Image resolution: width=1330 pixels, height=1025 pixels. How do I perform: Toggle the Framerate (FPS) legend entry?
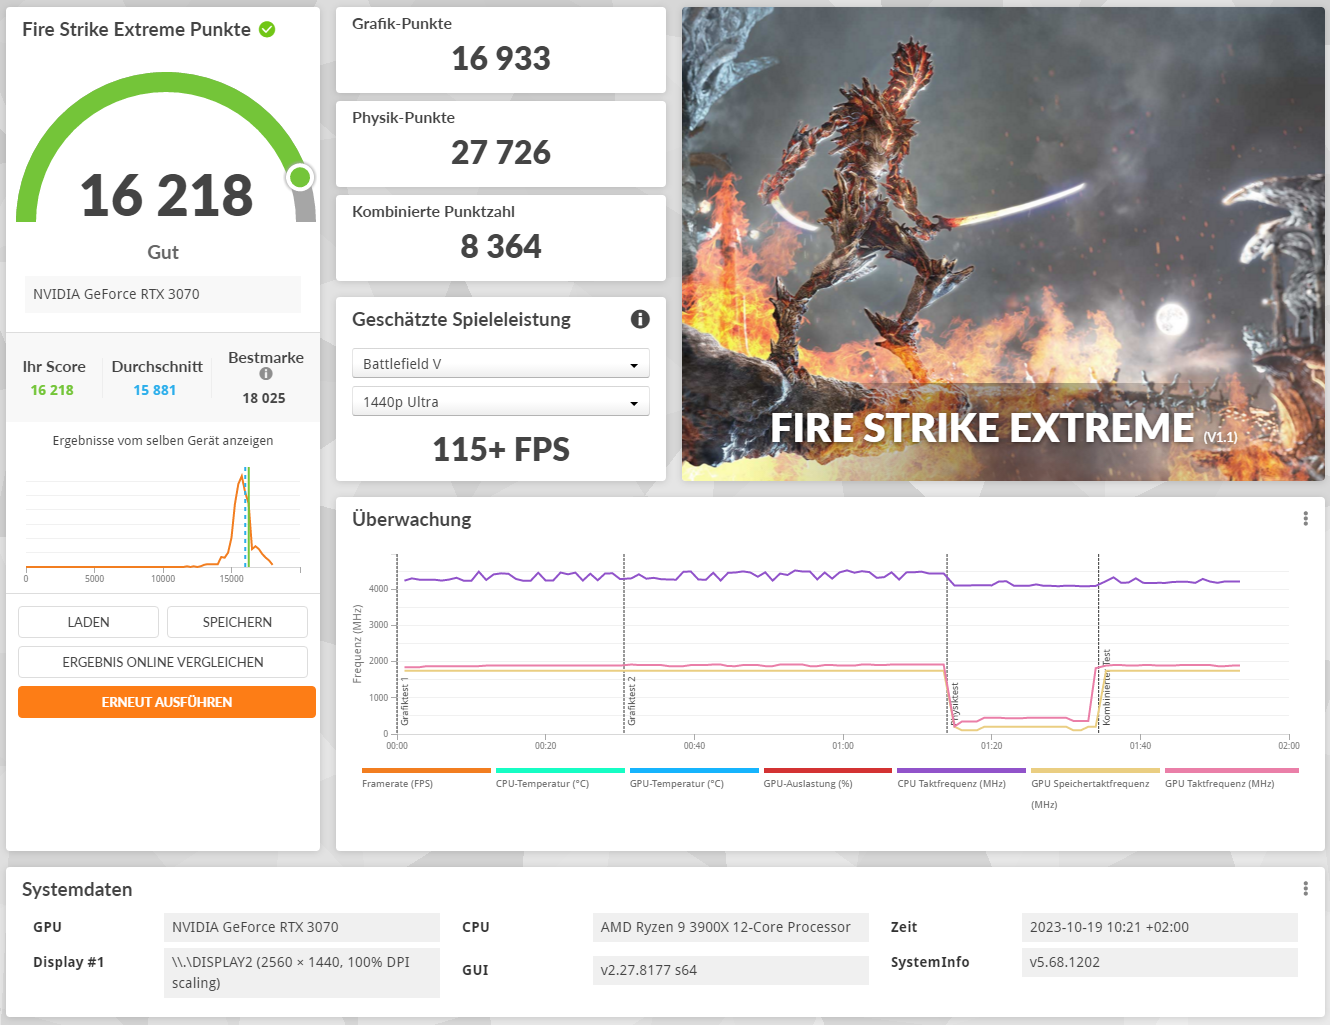(x=426, y=778)
